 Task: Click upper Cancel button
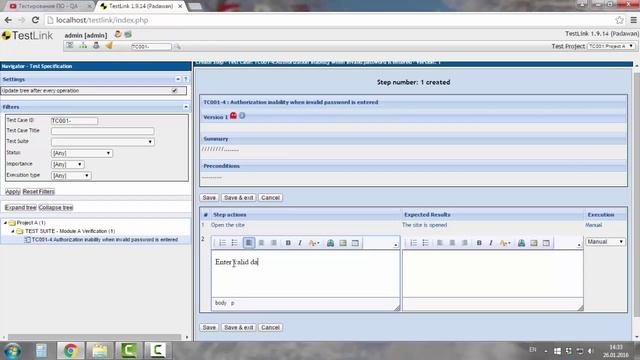coord(270,198)
